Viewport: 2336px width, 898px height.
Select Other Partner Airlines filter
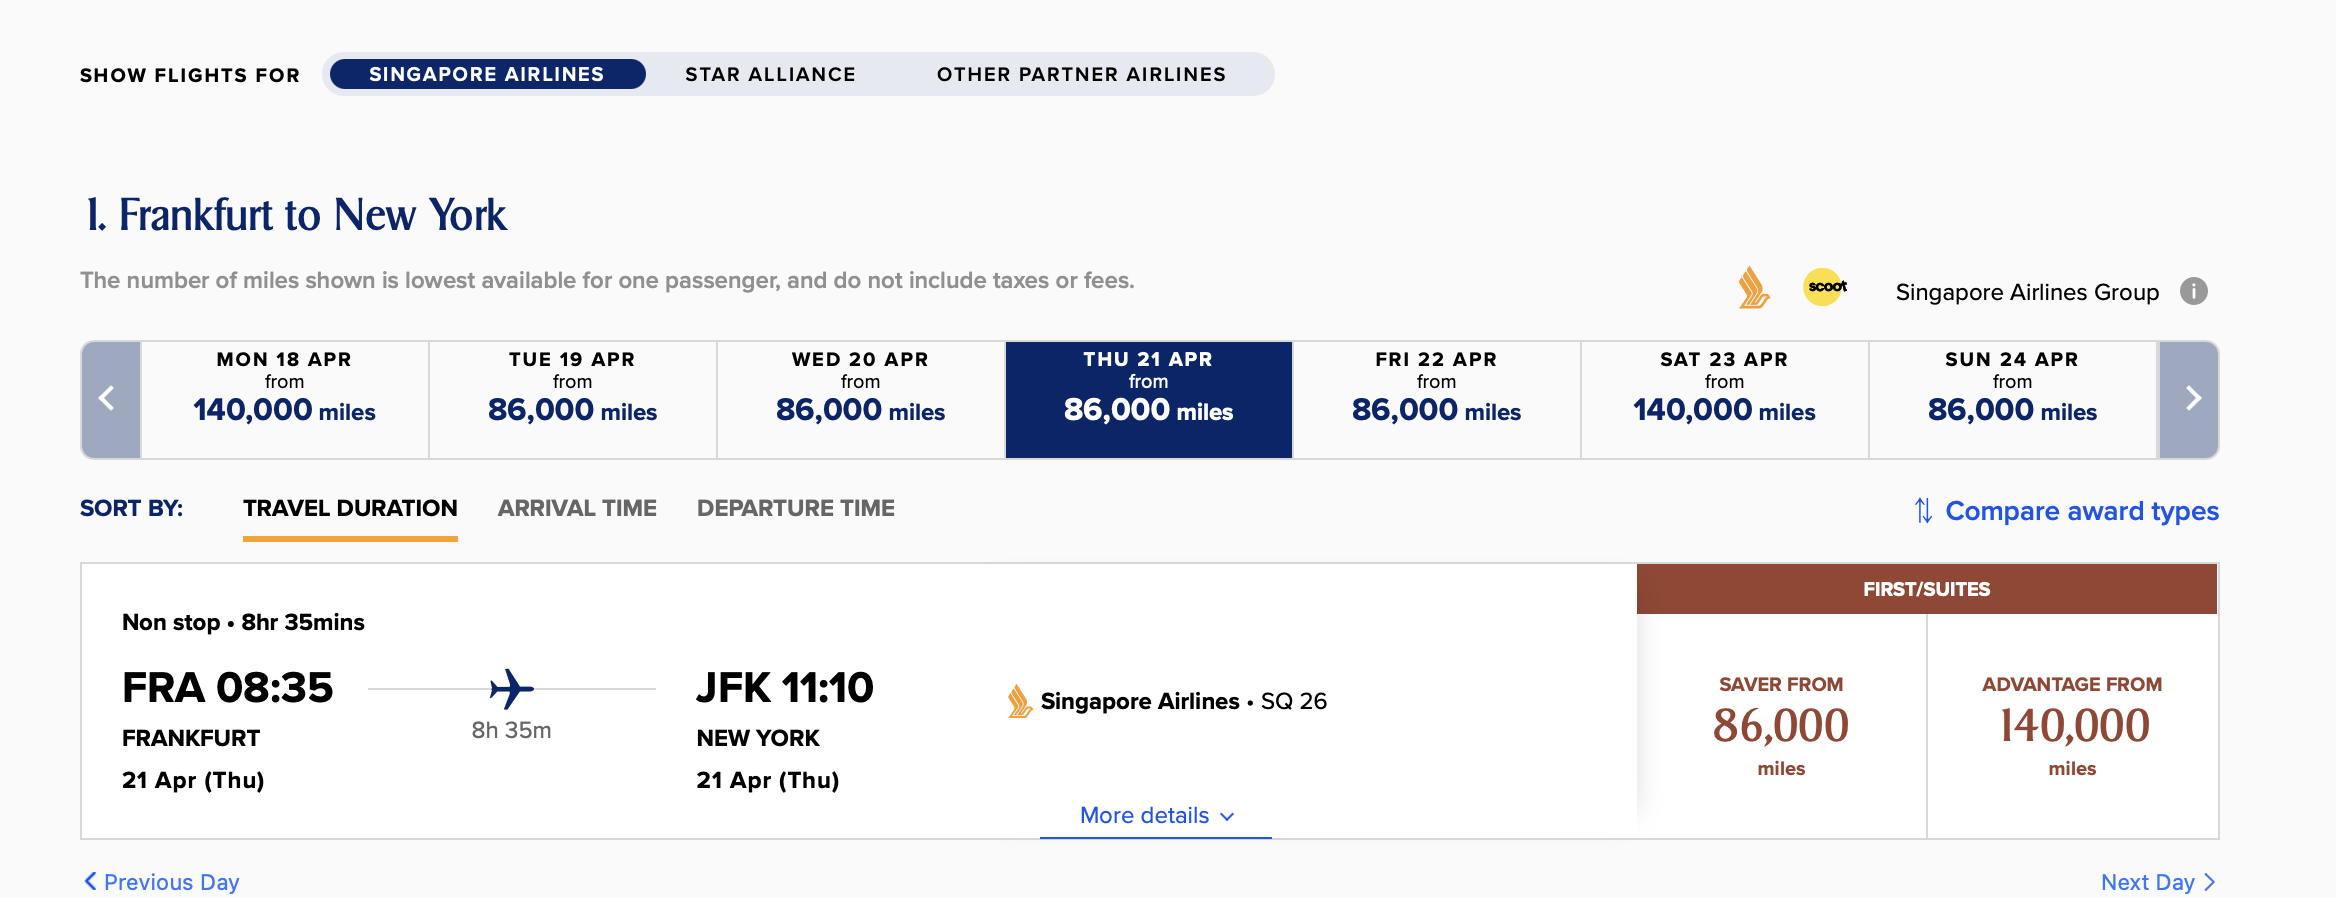(x=1081, y=74)
